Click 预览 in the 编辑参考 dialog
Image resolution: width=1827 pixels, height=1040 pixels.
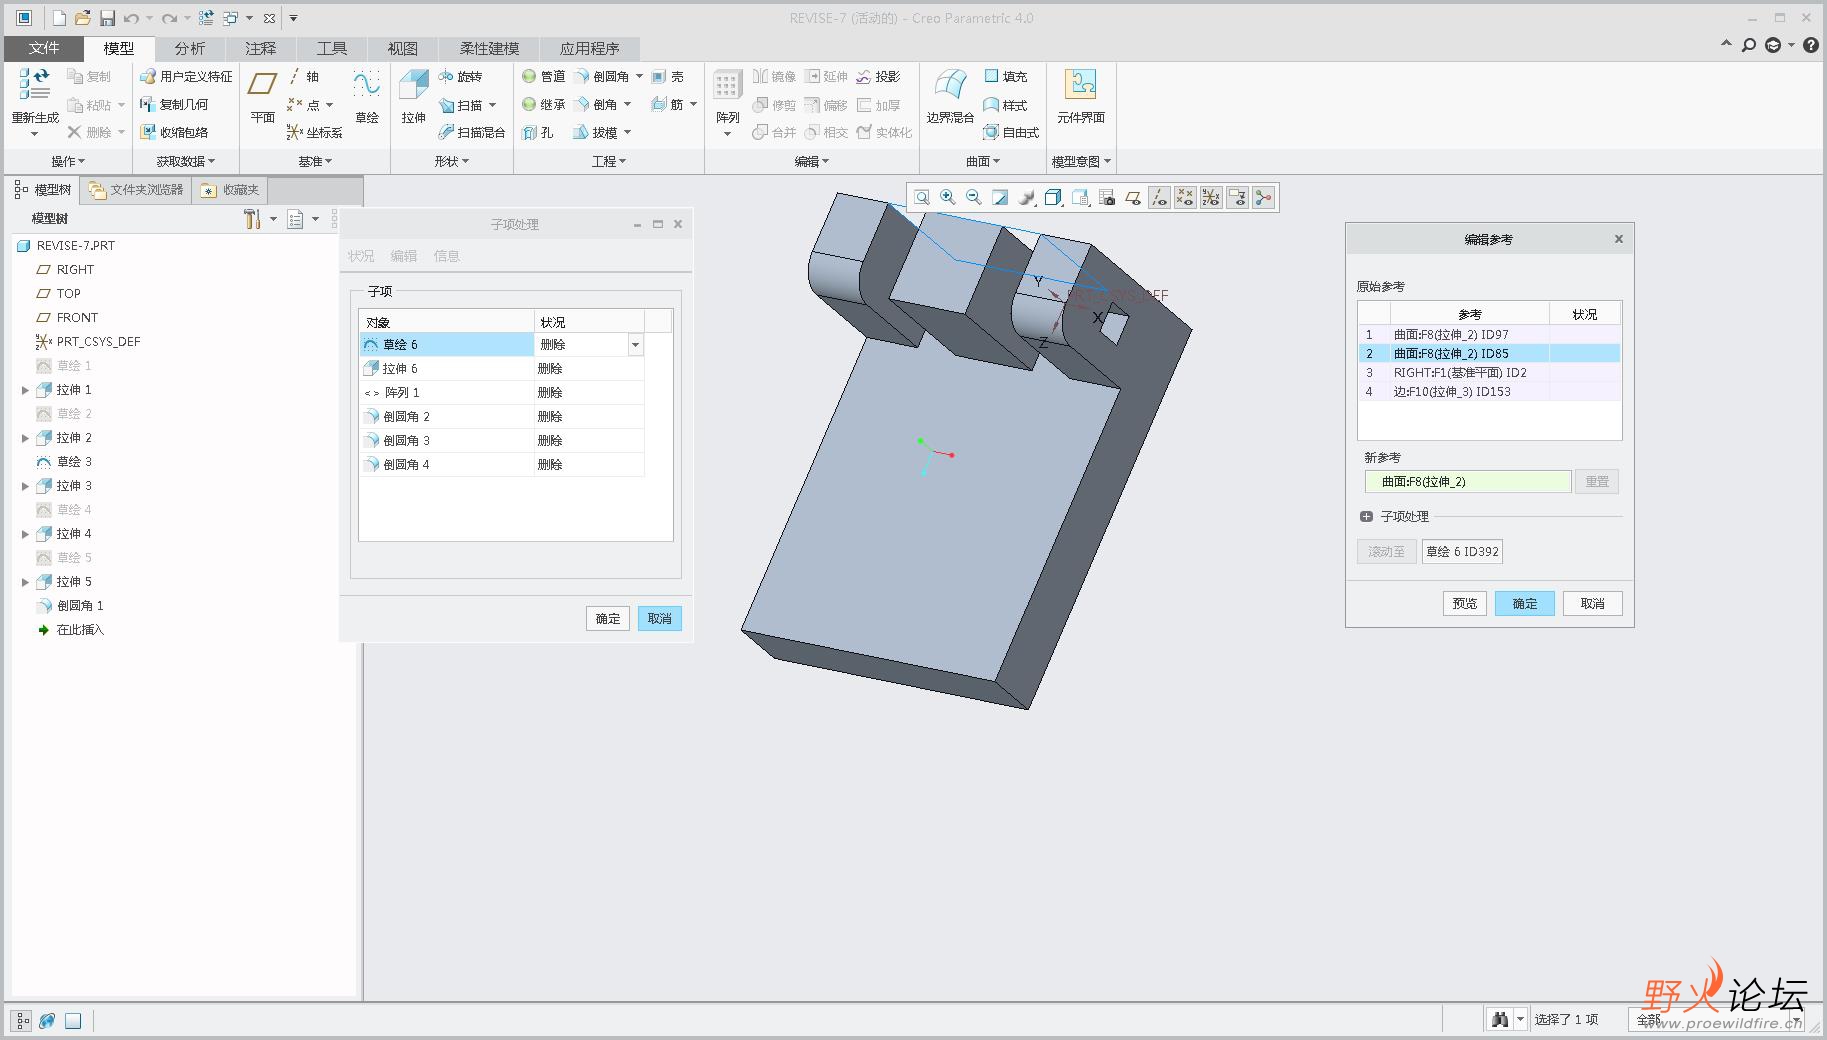point(1465,604)
